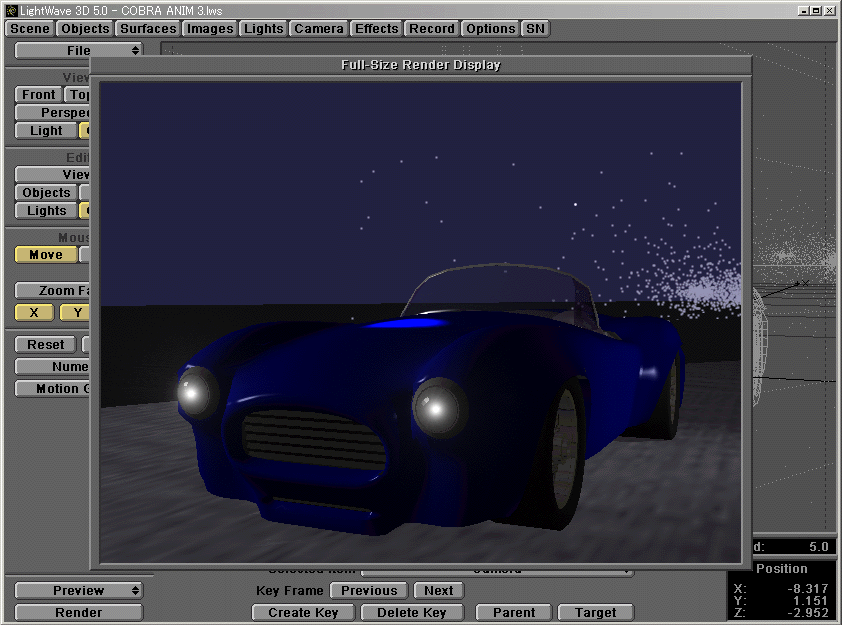Open the File dropdown
This screenshot has width=842, height=625.
[77, 50]
